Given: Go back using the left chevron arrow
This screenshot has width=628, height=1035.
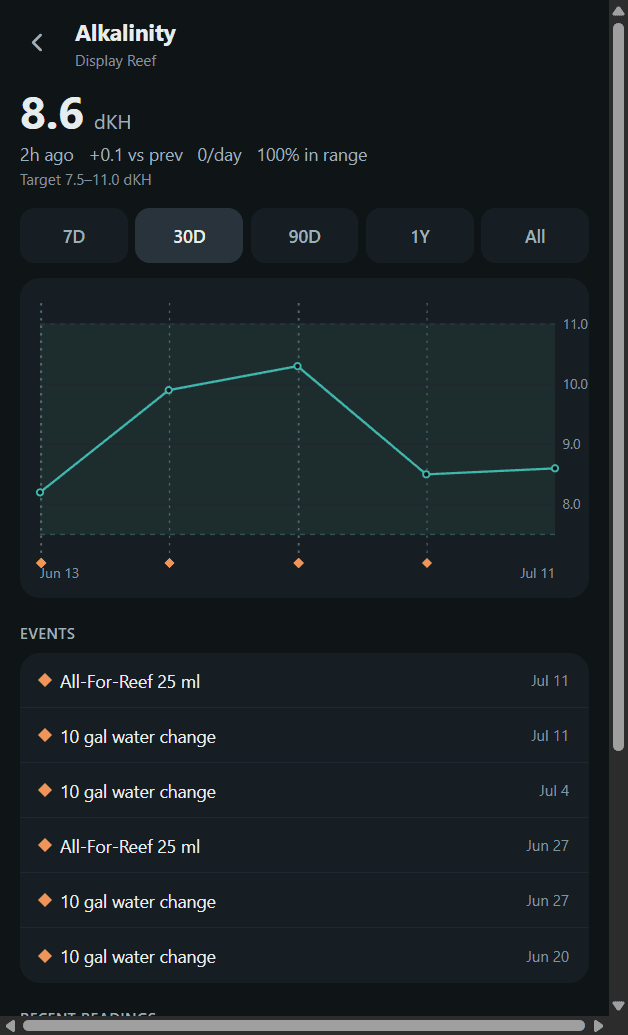Looking at the screenshot, I should click(37, 43).
